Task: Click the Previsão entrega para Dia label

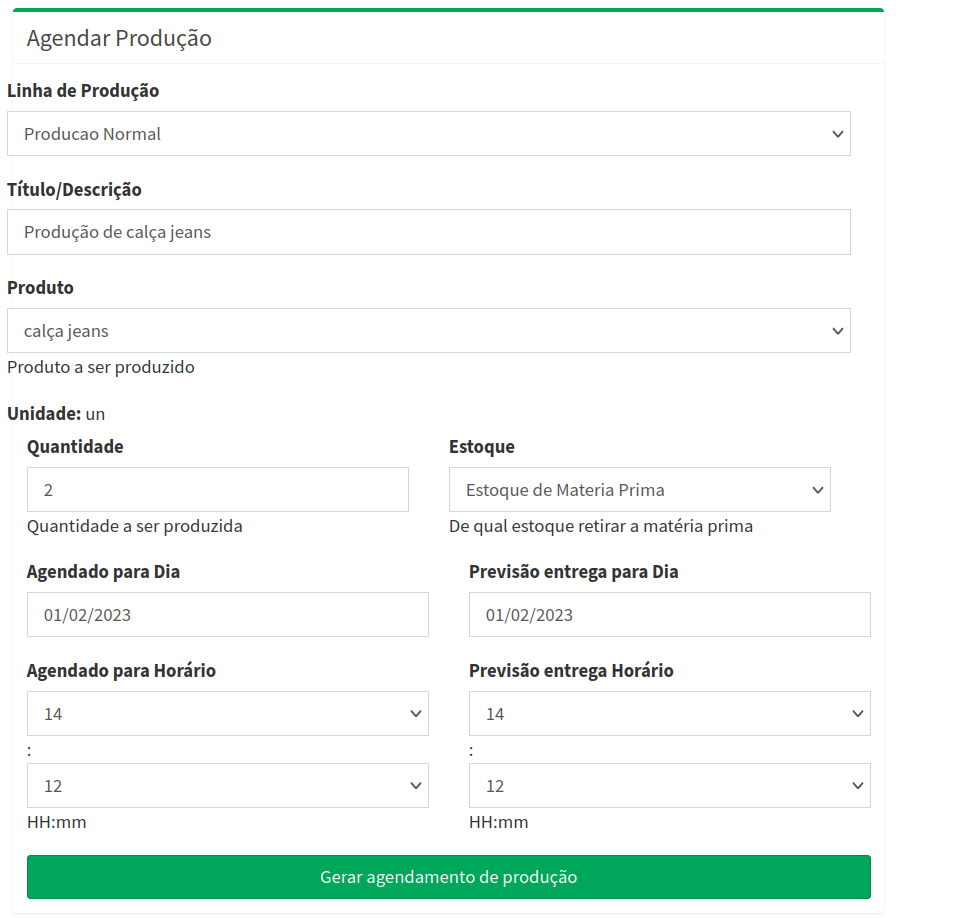Action: [x=573, y=572]
